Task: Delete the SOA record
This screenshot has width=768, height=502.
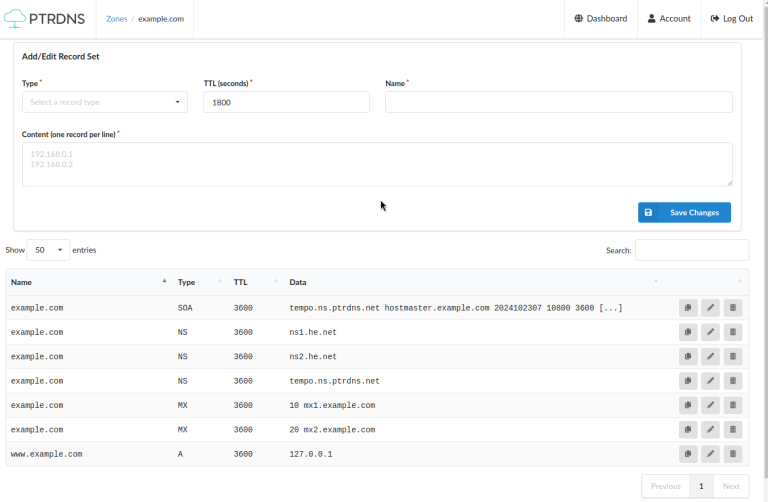Action: (733, 308)
